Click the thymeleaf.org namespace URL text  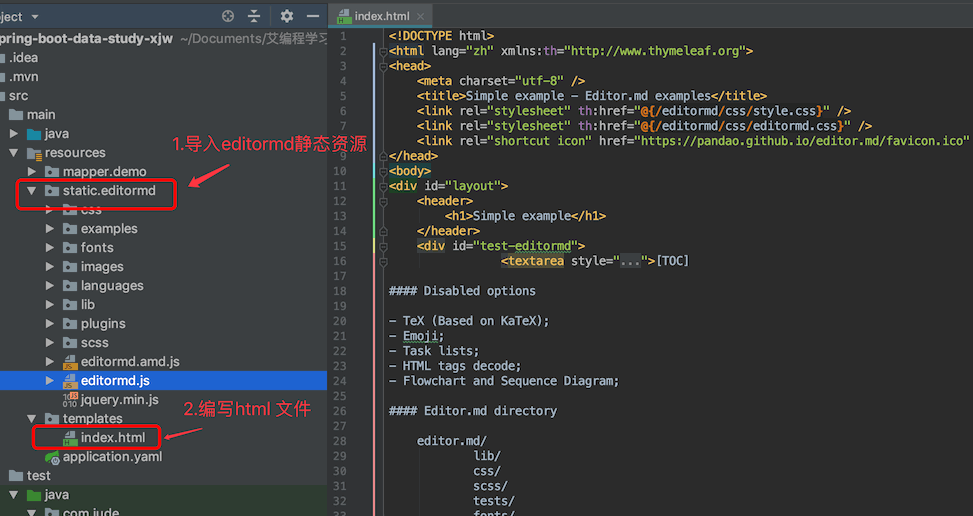tap(655, 51)
